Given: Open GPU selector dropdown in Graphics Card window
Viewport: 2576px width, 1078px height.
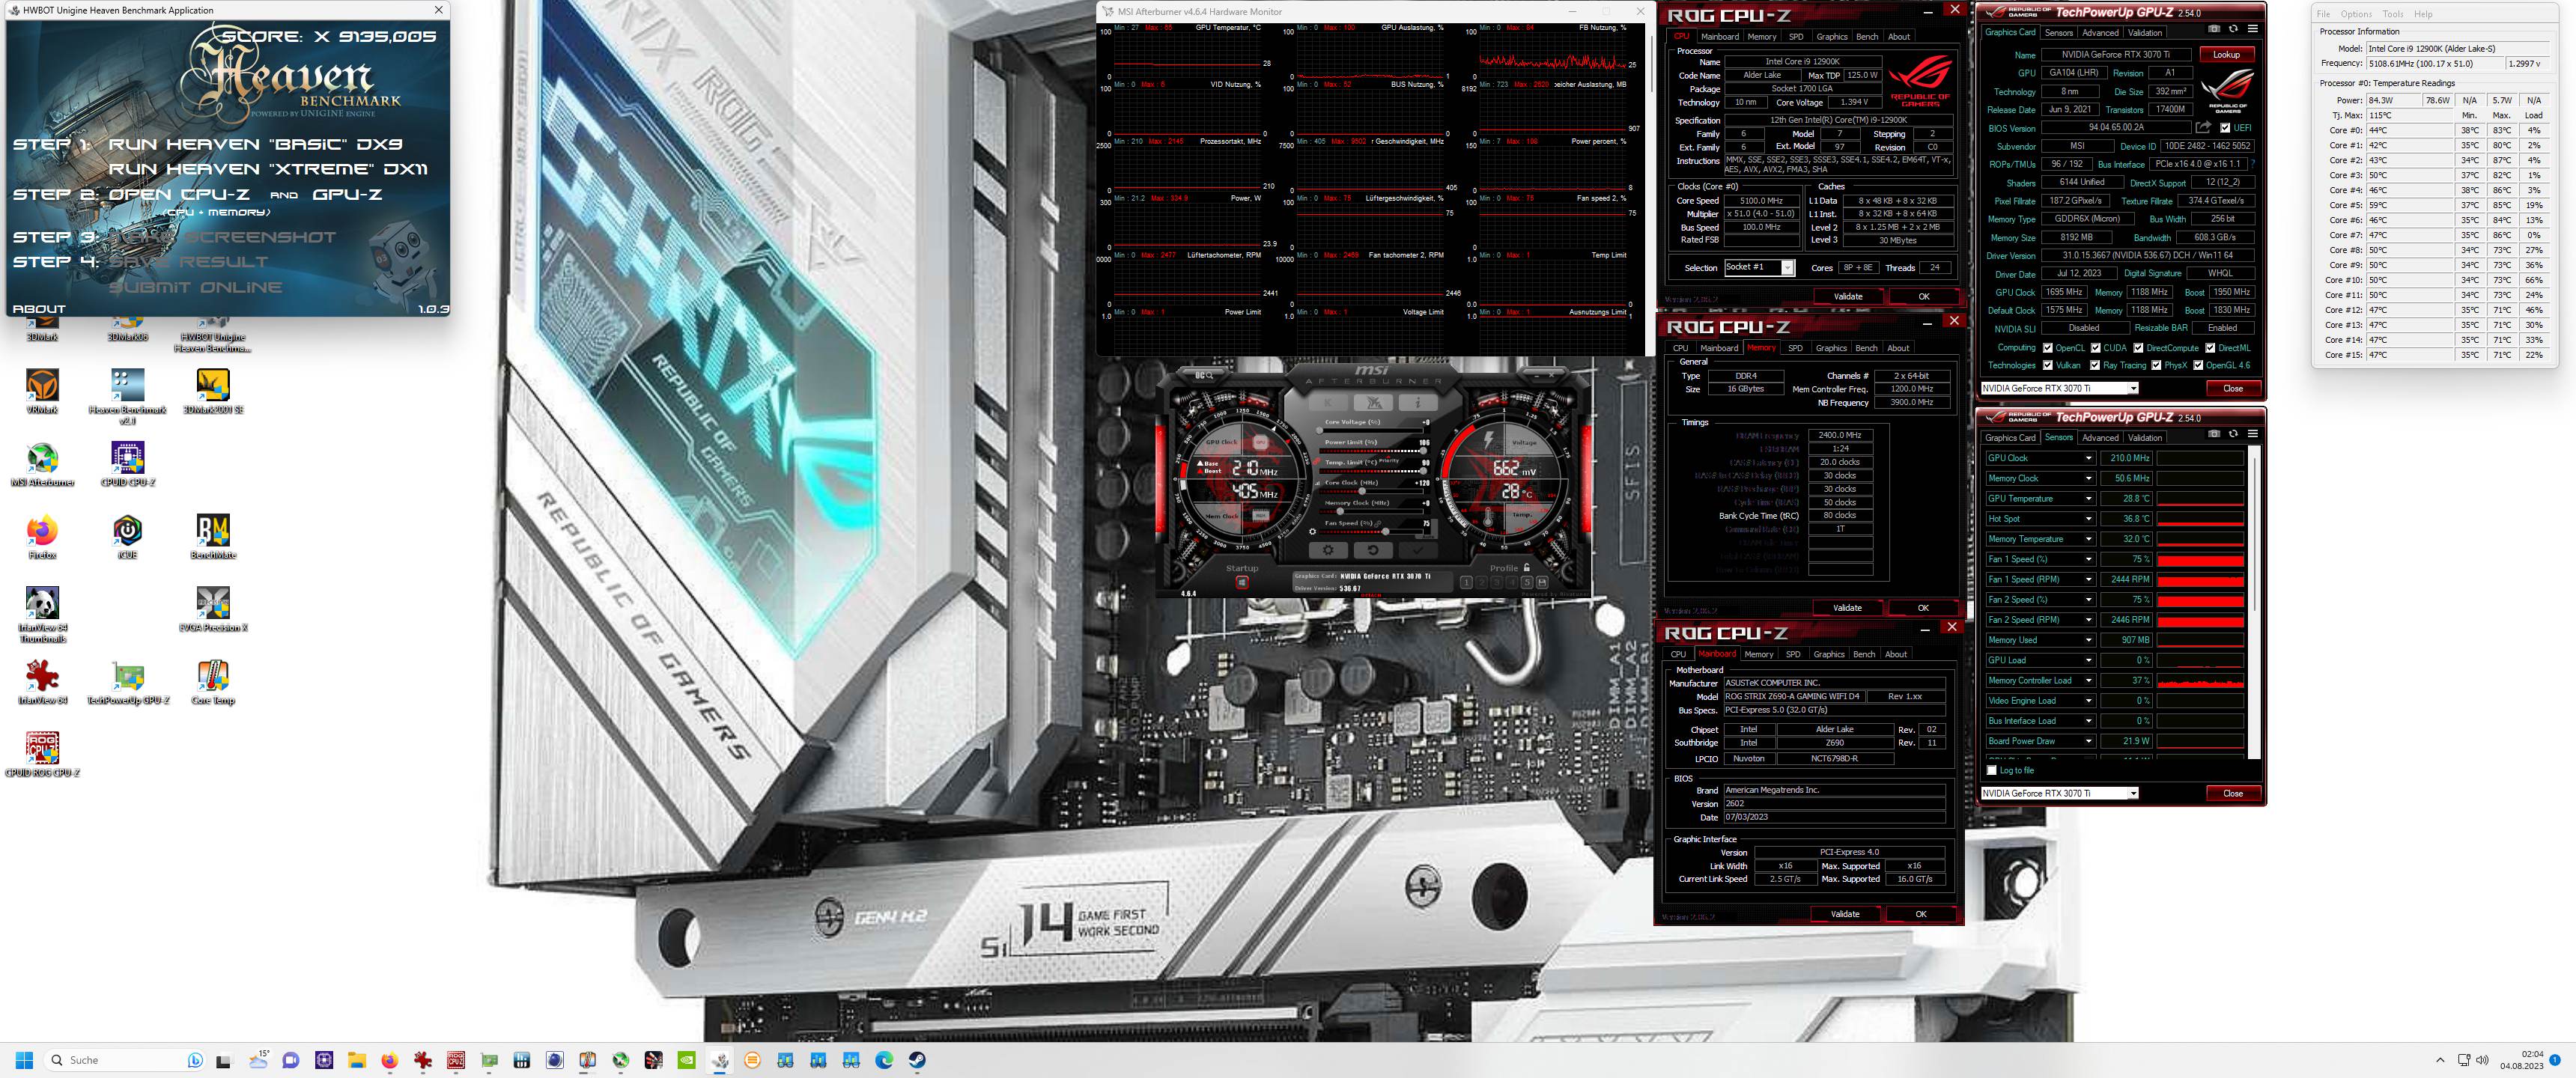Looking at the screenshot, I should point(2133,389).
